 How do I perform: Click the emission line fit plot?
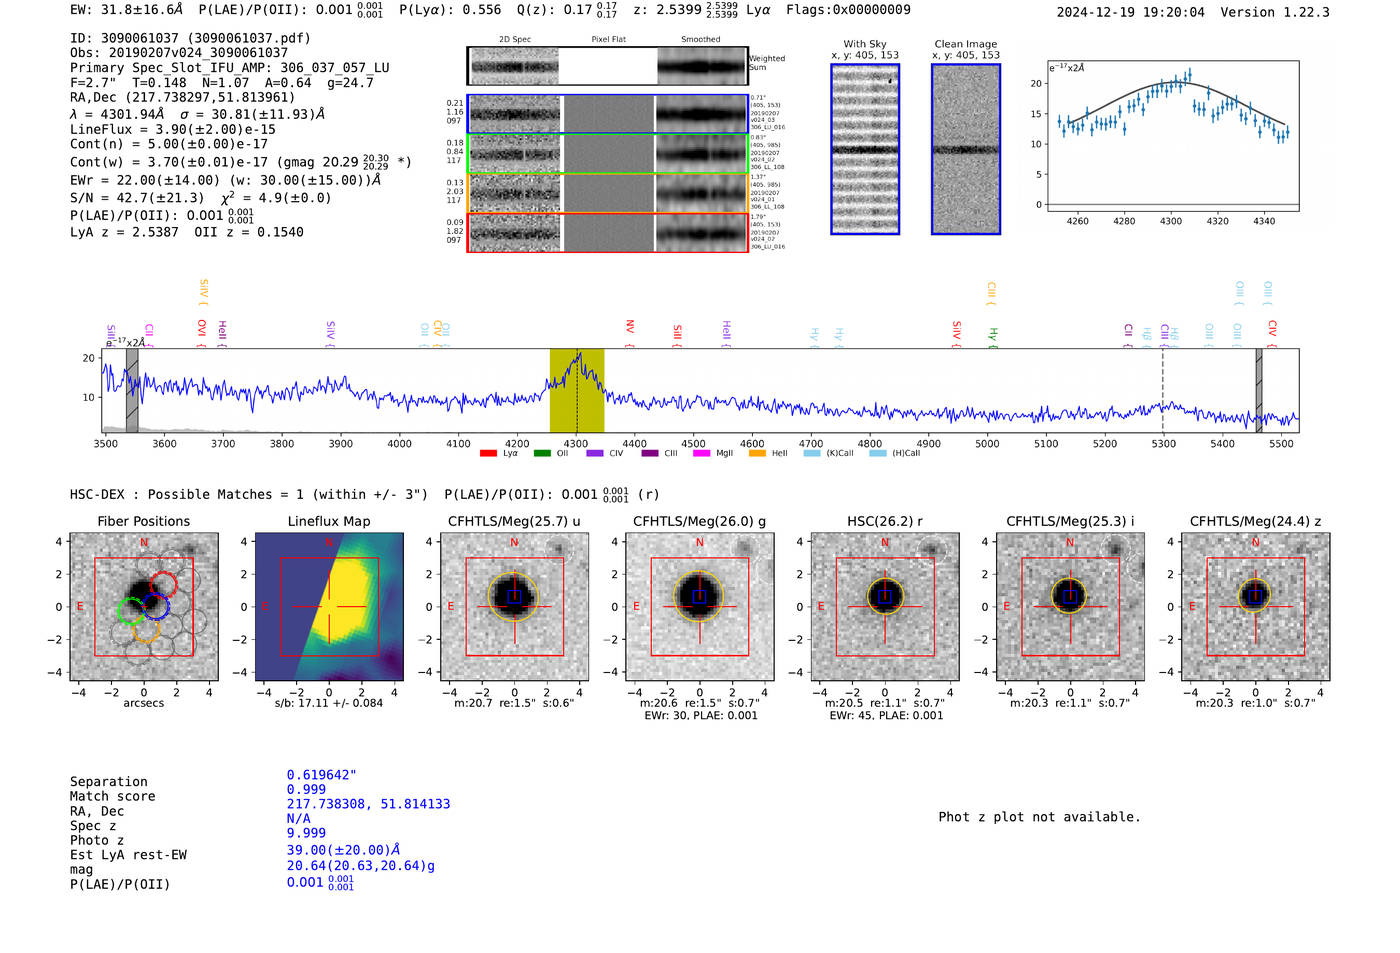pos(1172,135)
